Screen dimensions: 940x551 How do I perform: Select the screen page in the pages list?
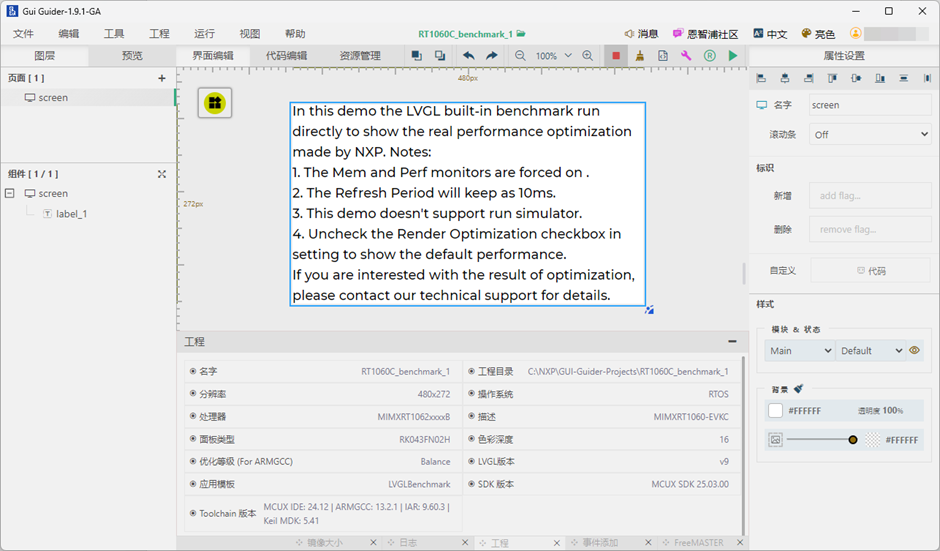pyautogui.click(x=88, y=97)
